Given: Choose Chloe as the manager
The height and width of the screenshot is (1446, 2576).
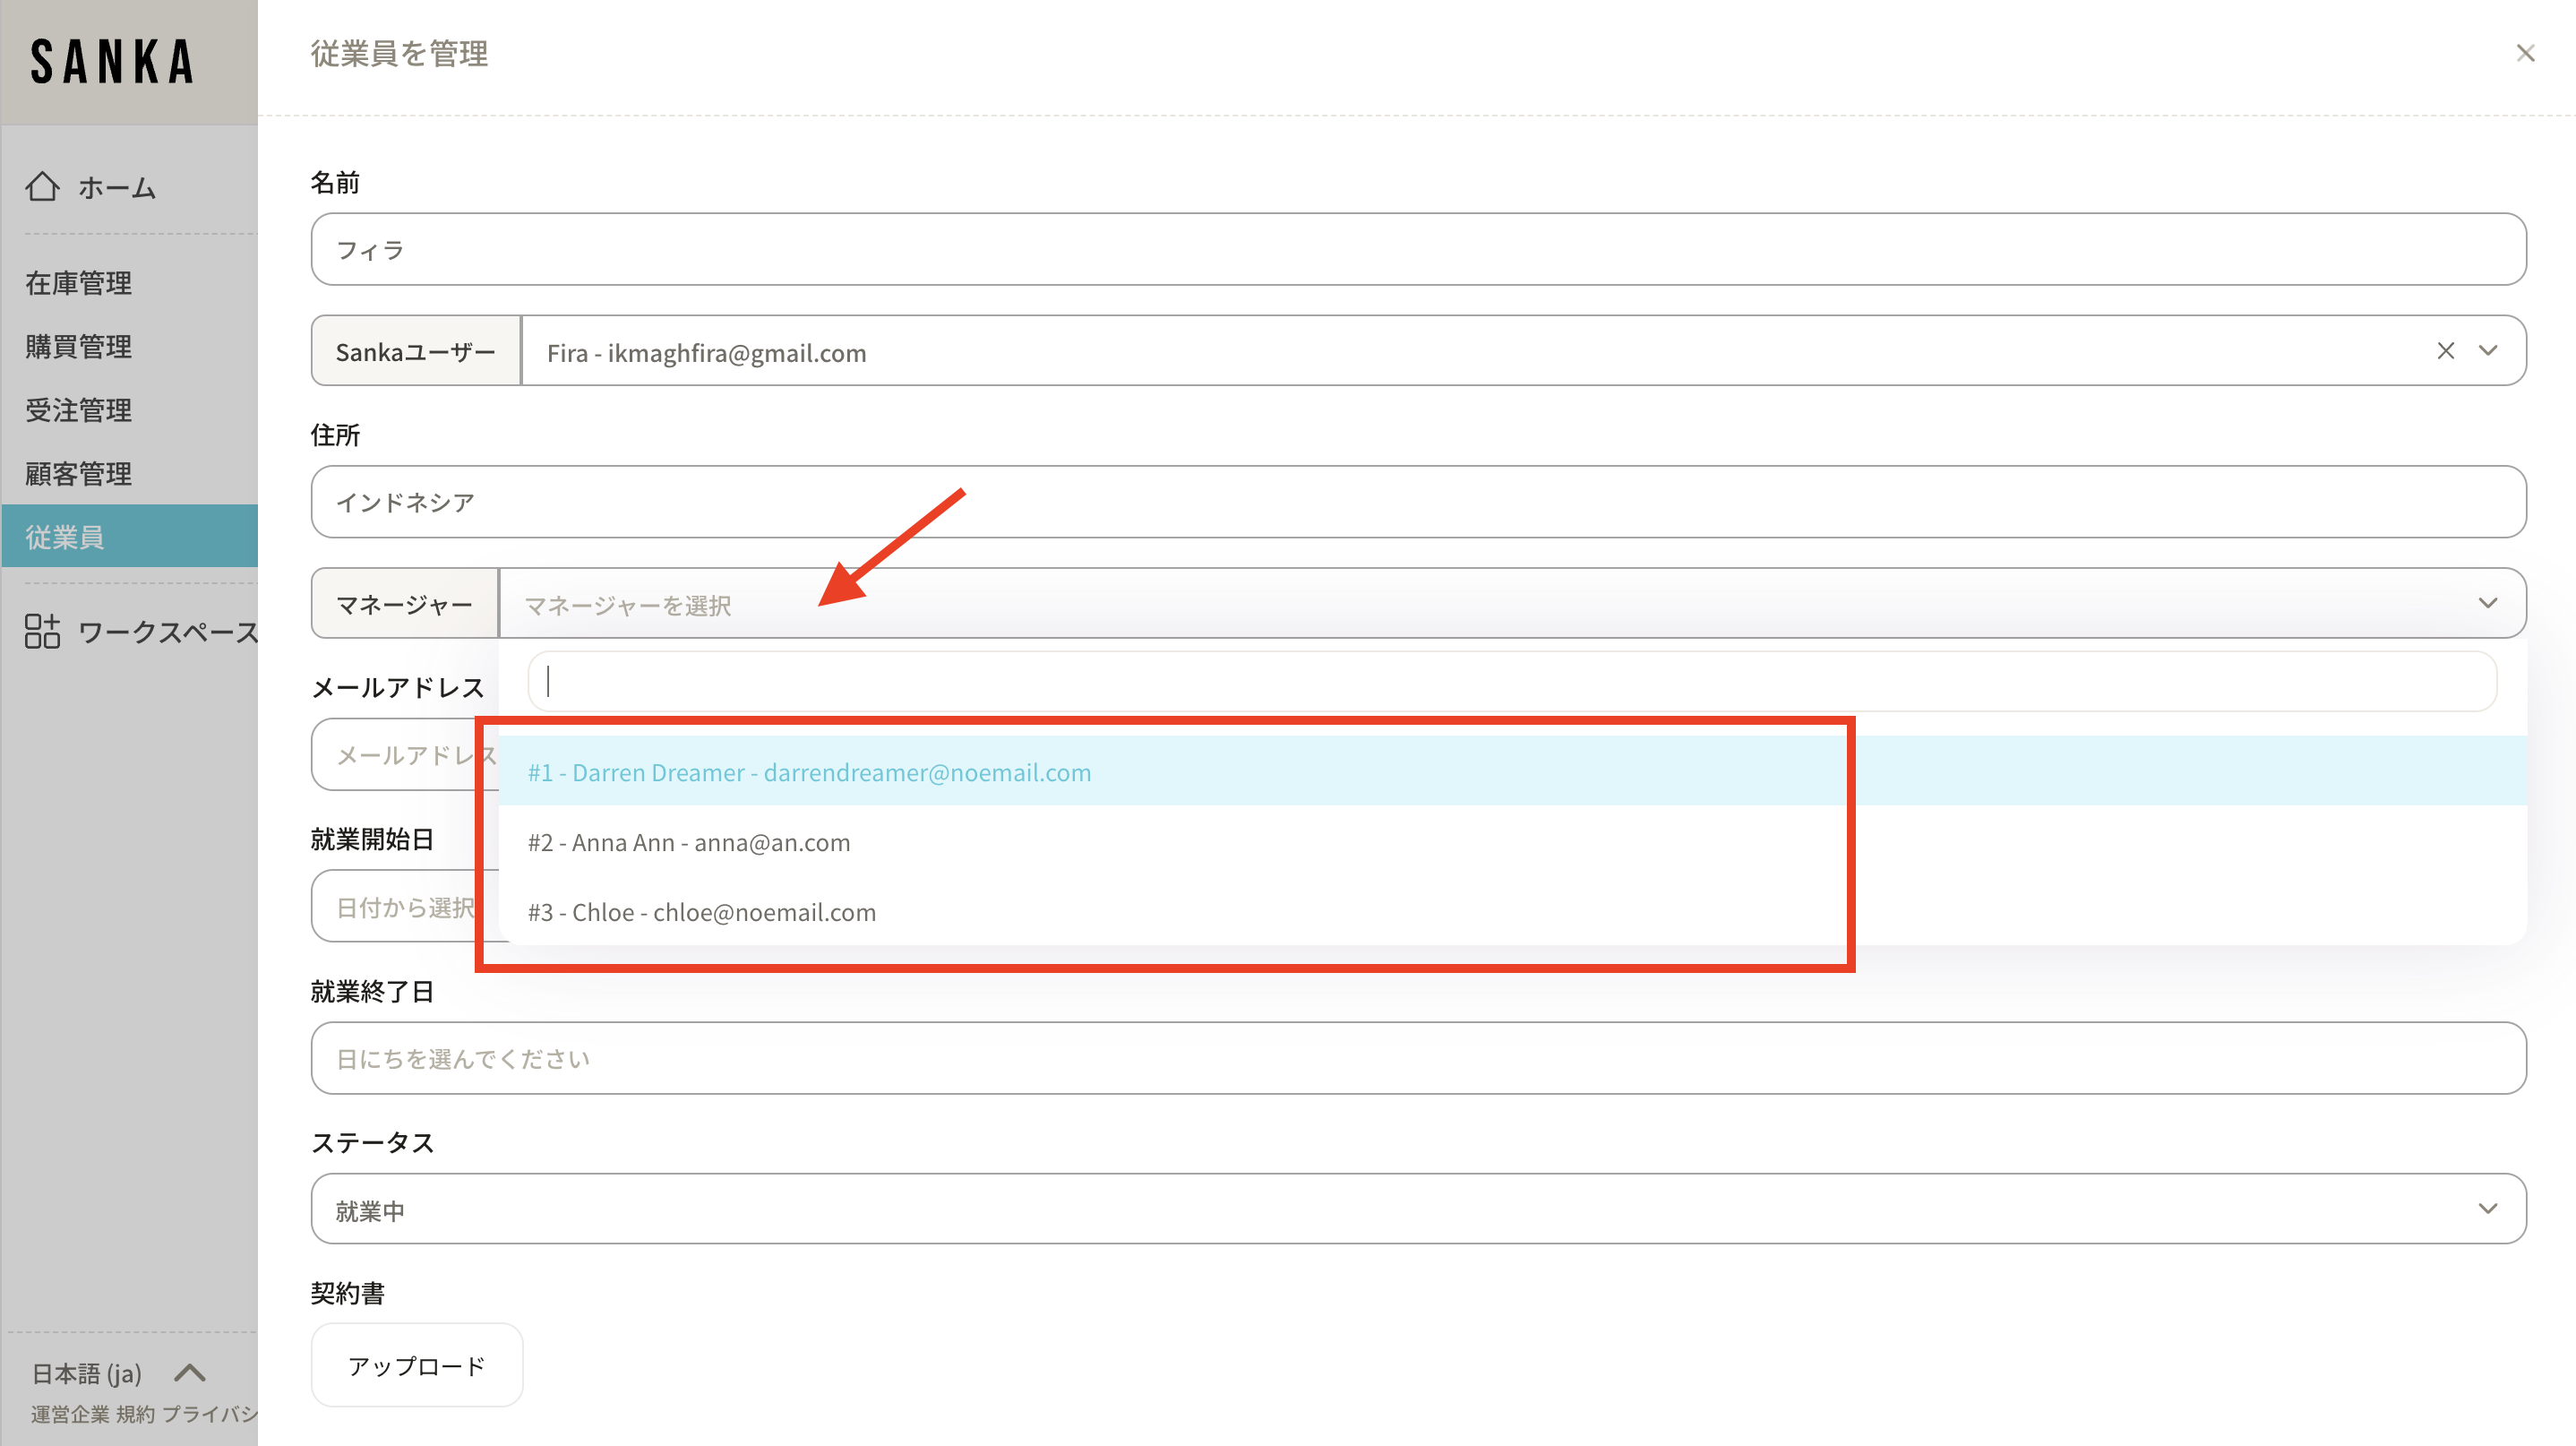Looking at the screenshot, I should [x=701, y=912].
